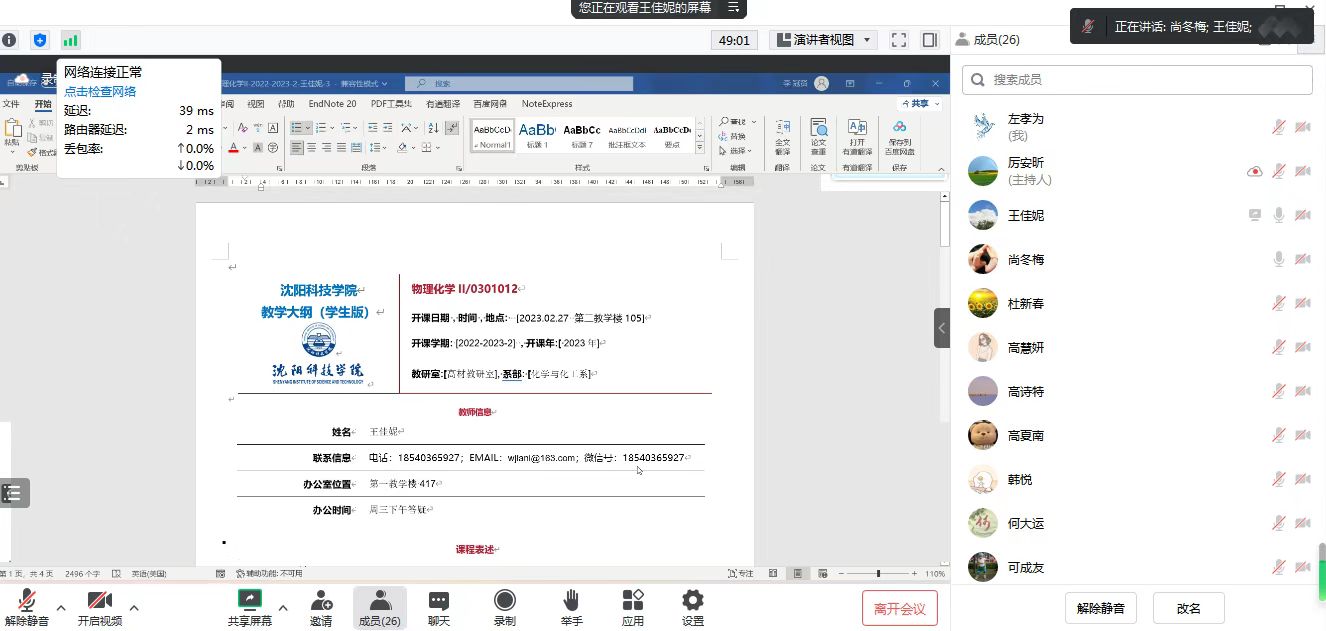Open the meeting info icon

[9, 40]
